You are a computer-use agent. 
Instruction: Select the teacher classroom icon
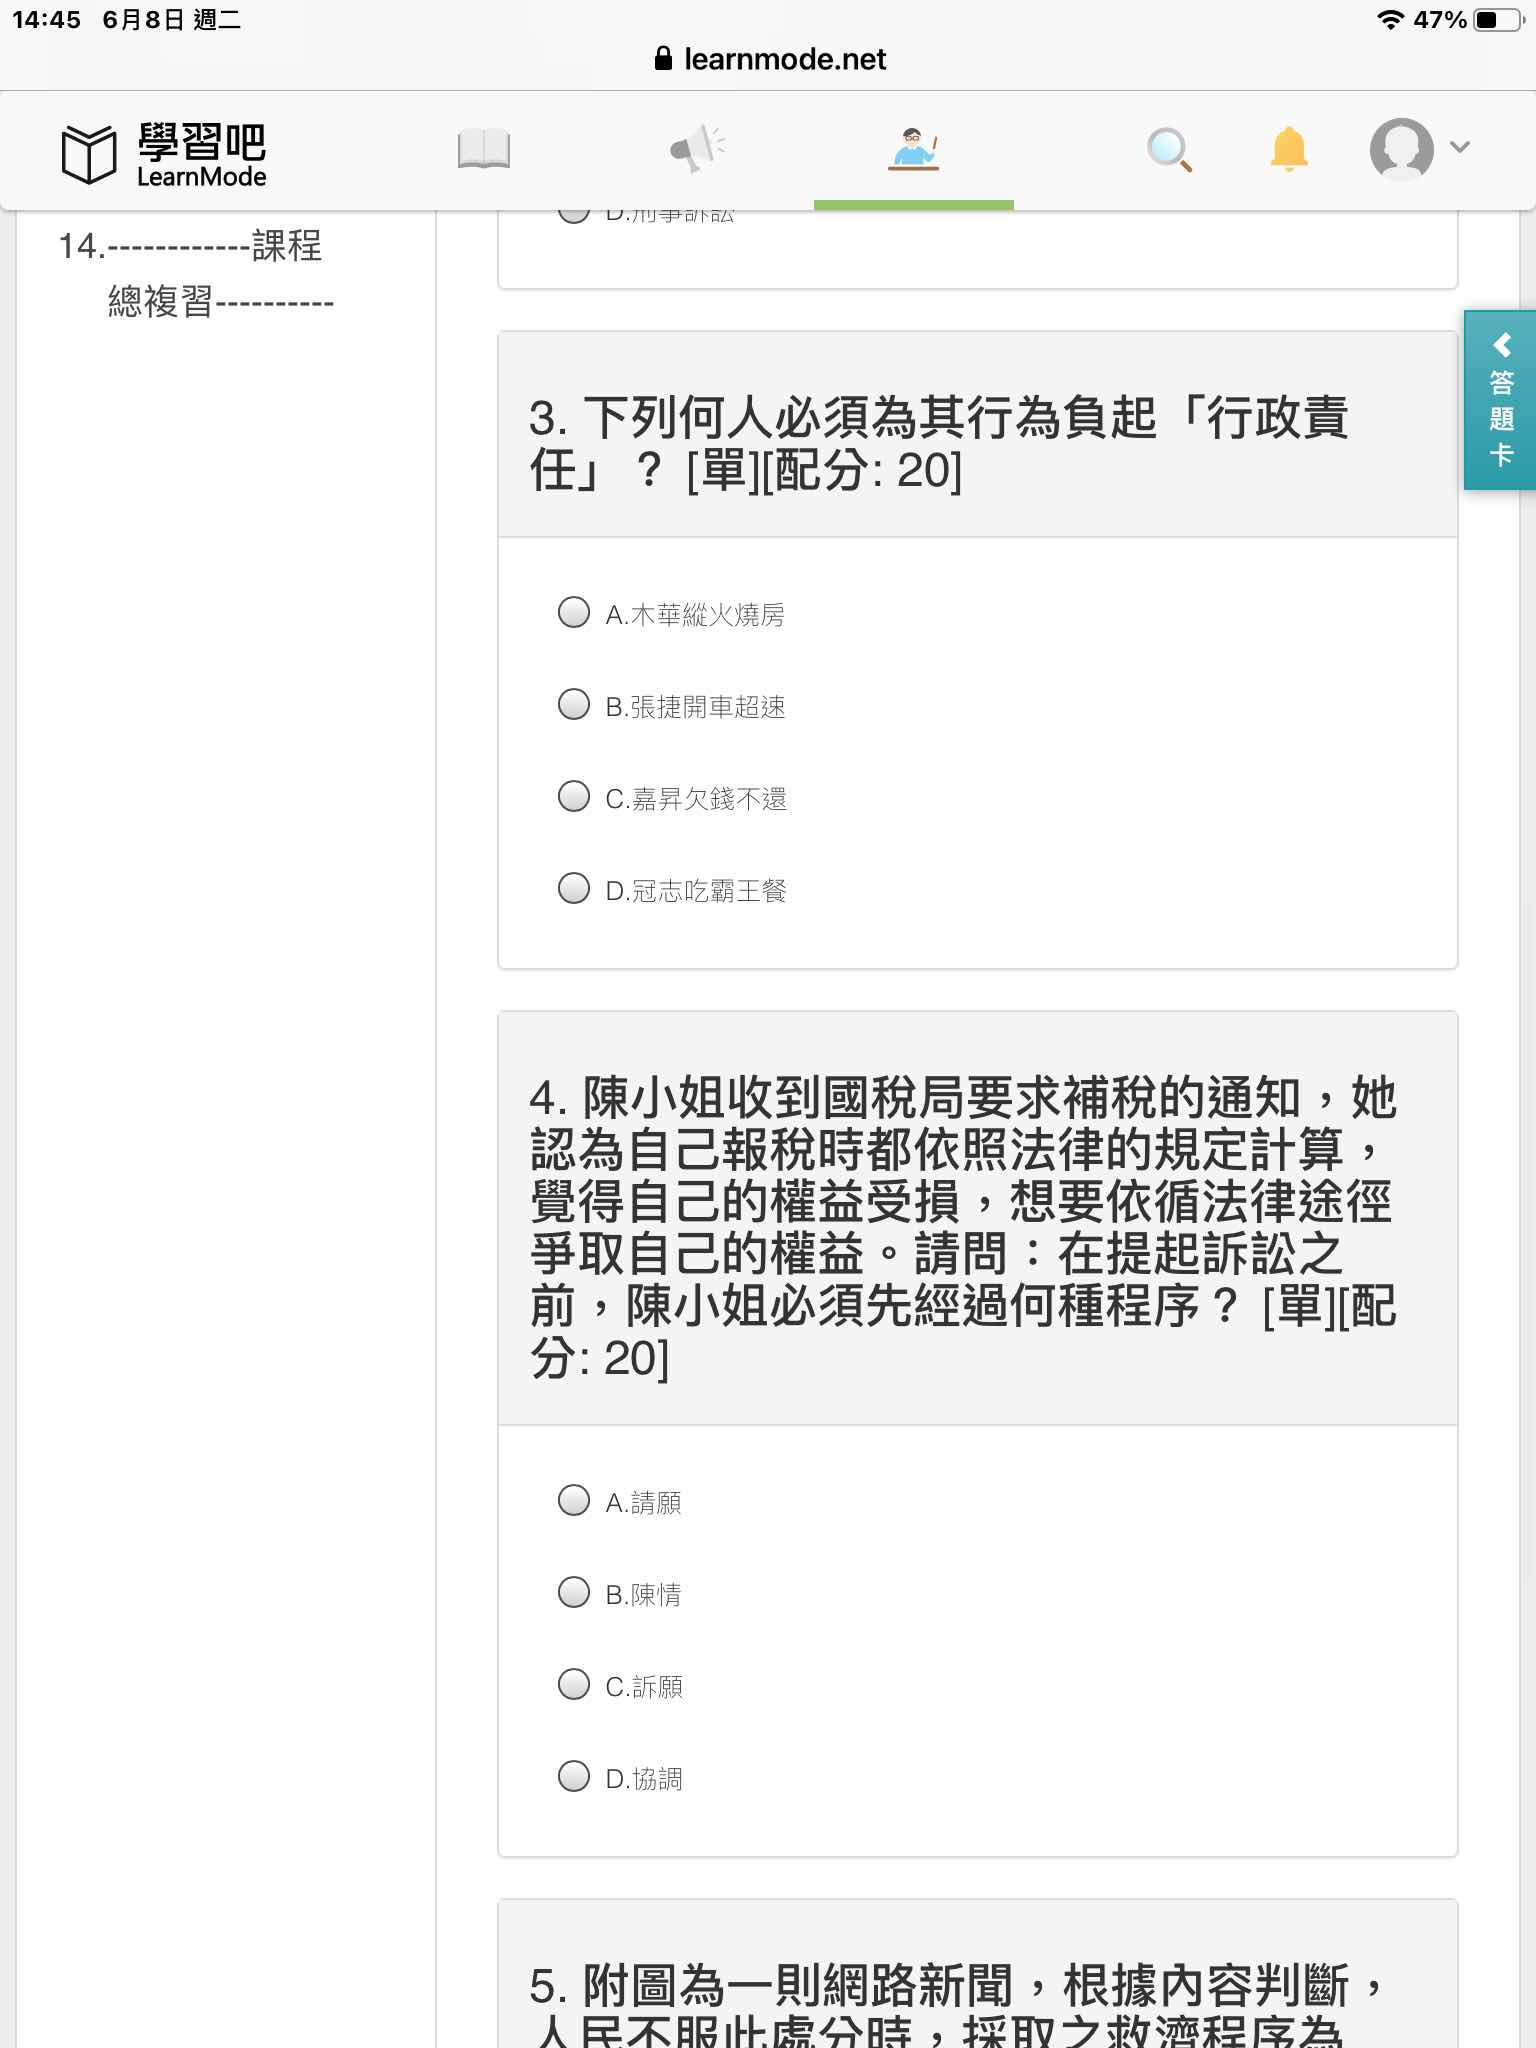click(914, 149)
